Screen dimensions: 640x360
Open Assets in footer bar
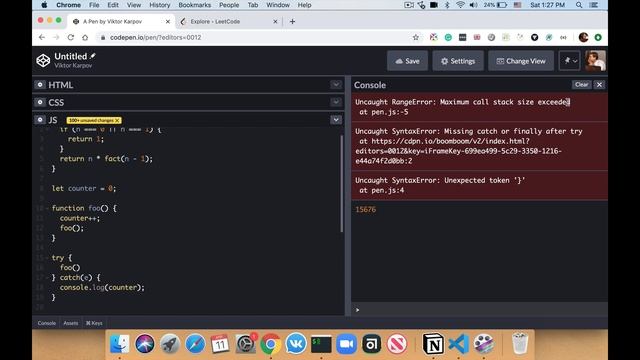(71, 323)
